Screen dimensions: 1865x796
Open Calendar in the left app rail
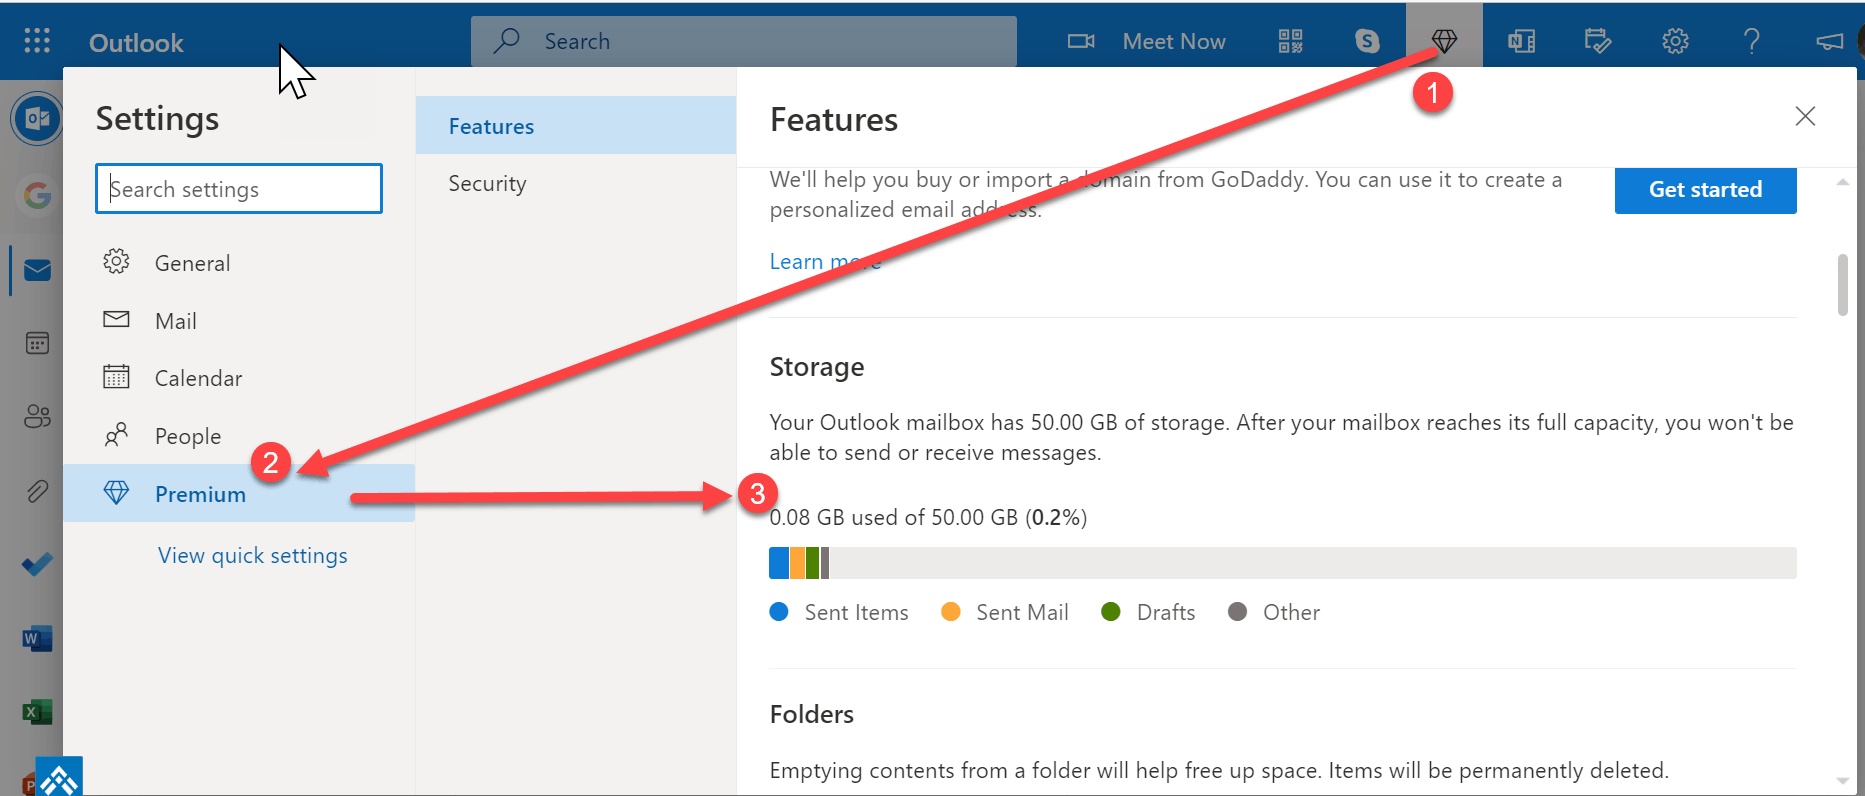[37, 343]
